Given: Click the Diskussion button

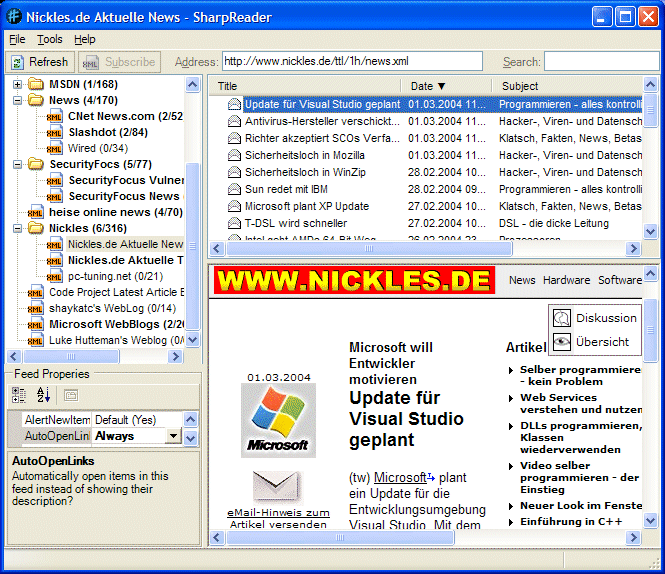Looking at the screenshot, I should coord(595,318).
